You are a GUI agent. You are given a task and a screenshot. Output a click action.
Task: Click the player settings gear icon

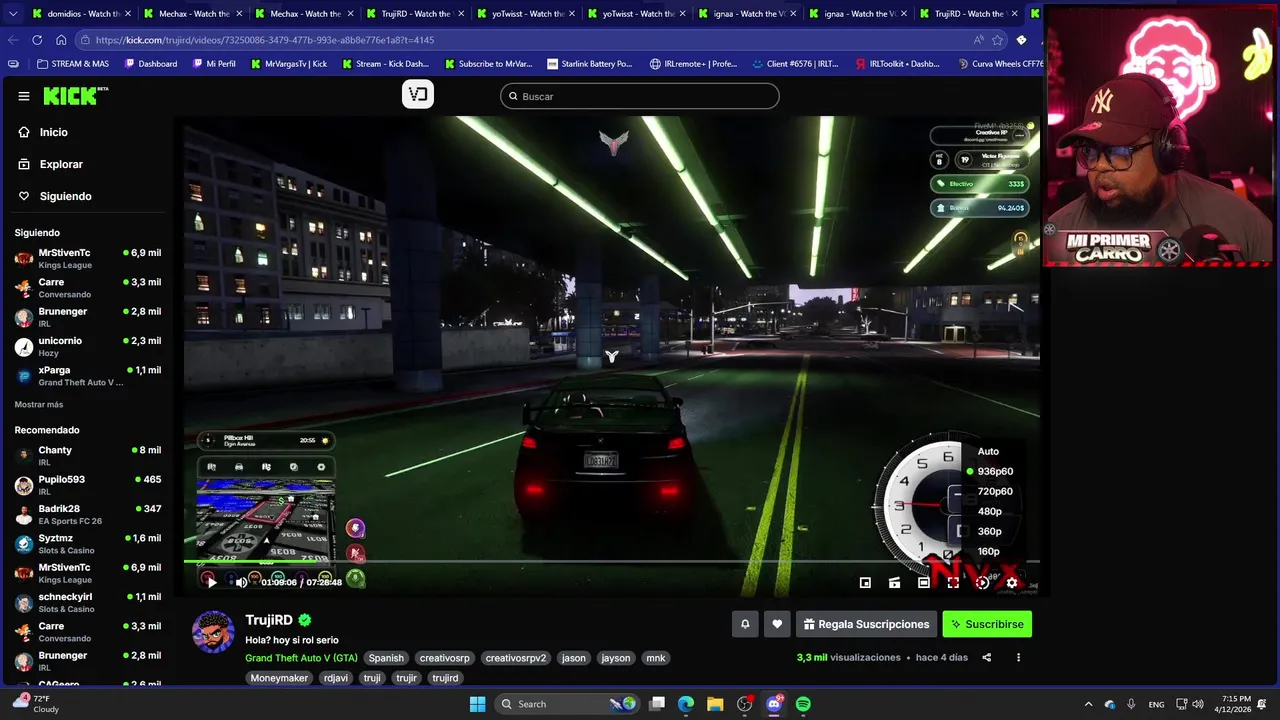coord(1011,582)
